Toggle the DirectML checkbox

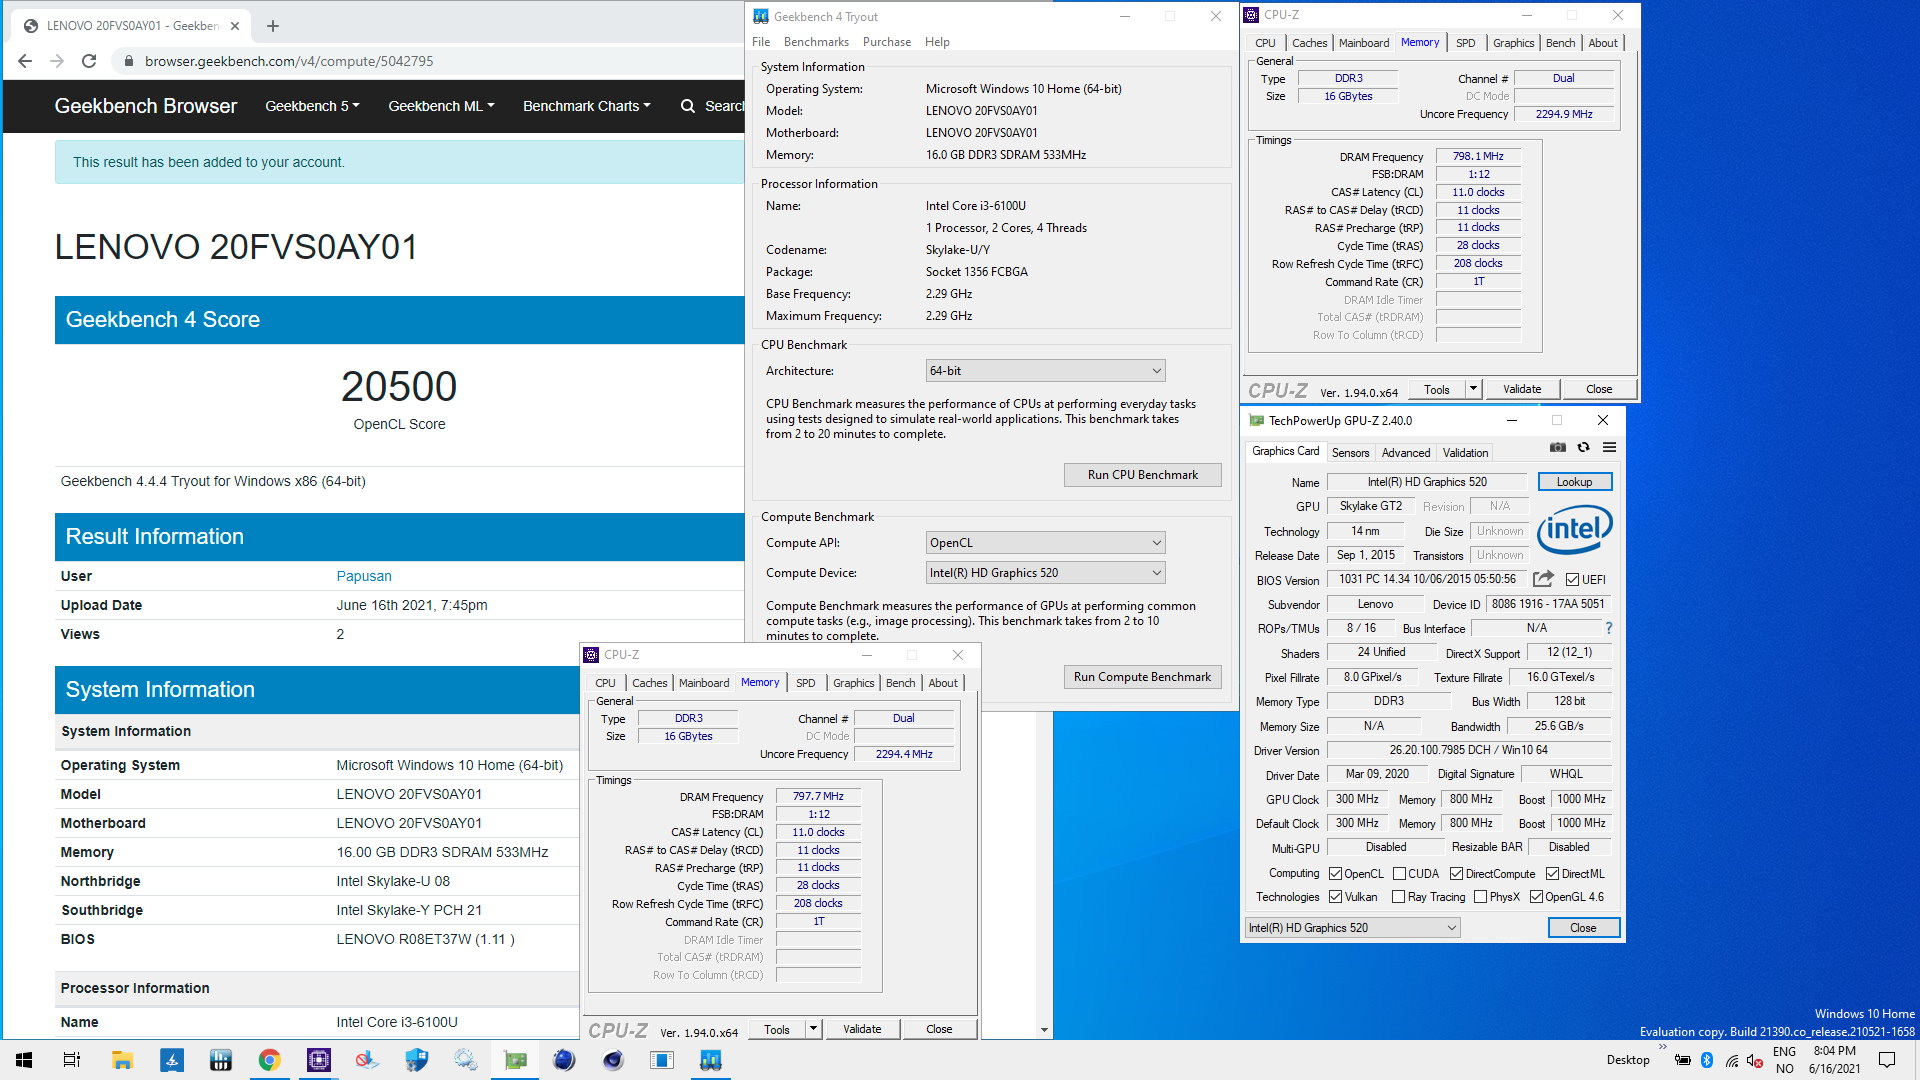click(x=1553, y=874)
